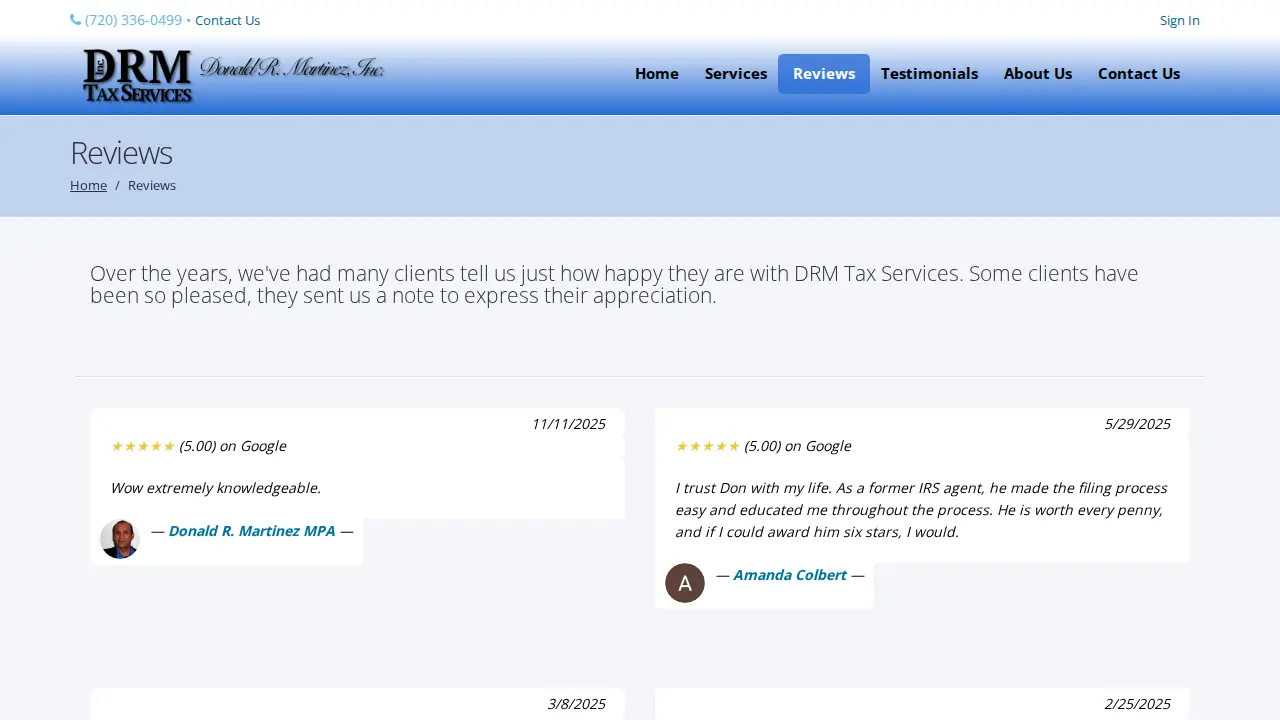Open Contact Us link in top bar
1280x720 pixels.
[227, 20]
